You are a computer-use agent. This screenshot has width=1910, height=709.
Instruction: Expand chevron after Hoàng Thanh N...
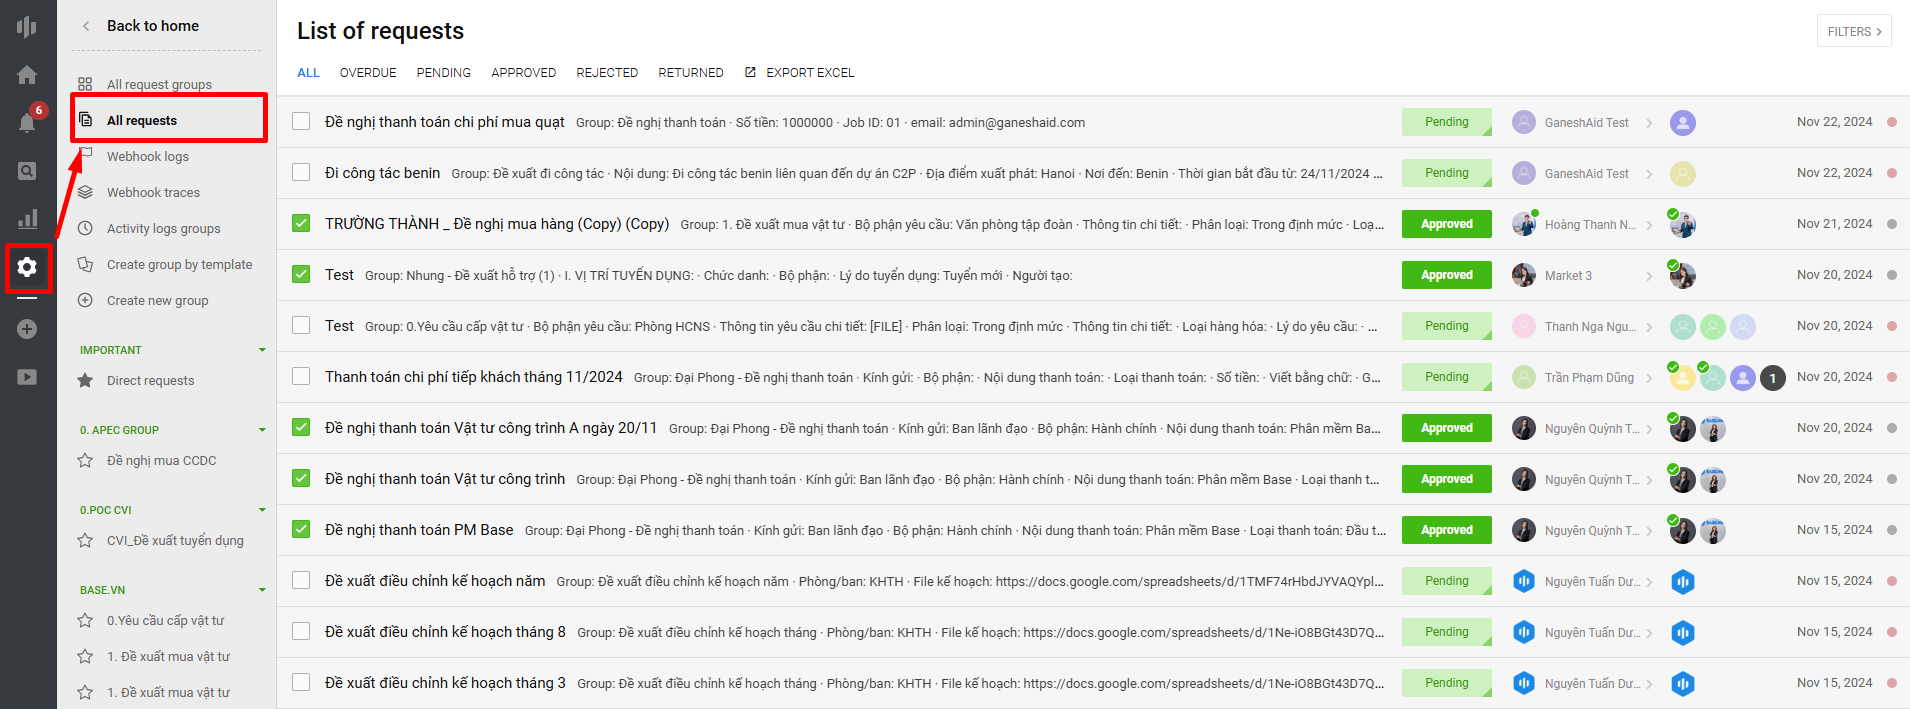(1649, 225)
